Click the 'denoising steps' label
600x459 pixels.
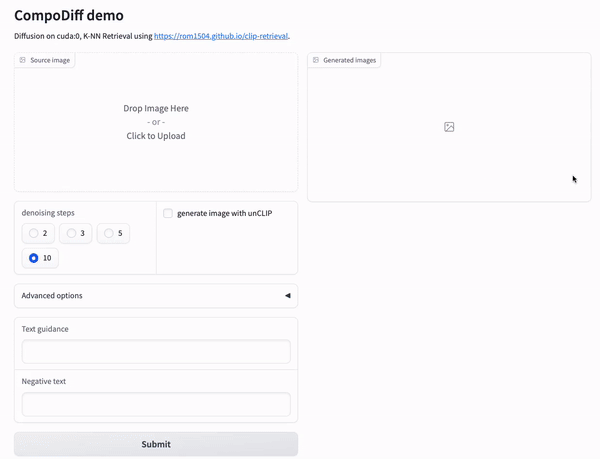coord(48,213)
